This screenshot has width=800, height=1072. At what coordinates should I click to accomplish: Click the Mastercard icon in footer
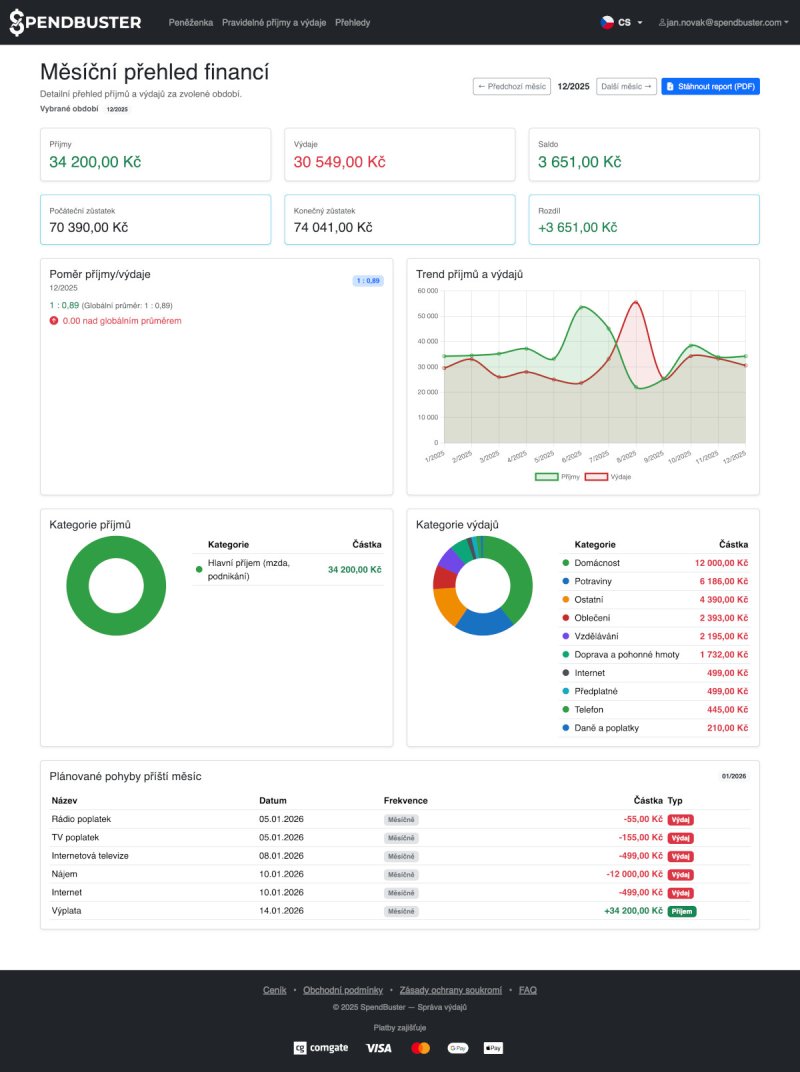[x=420, y=1048]
